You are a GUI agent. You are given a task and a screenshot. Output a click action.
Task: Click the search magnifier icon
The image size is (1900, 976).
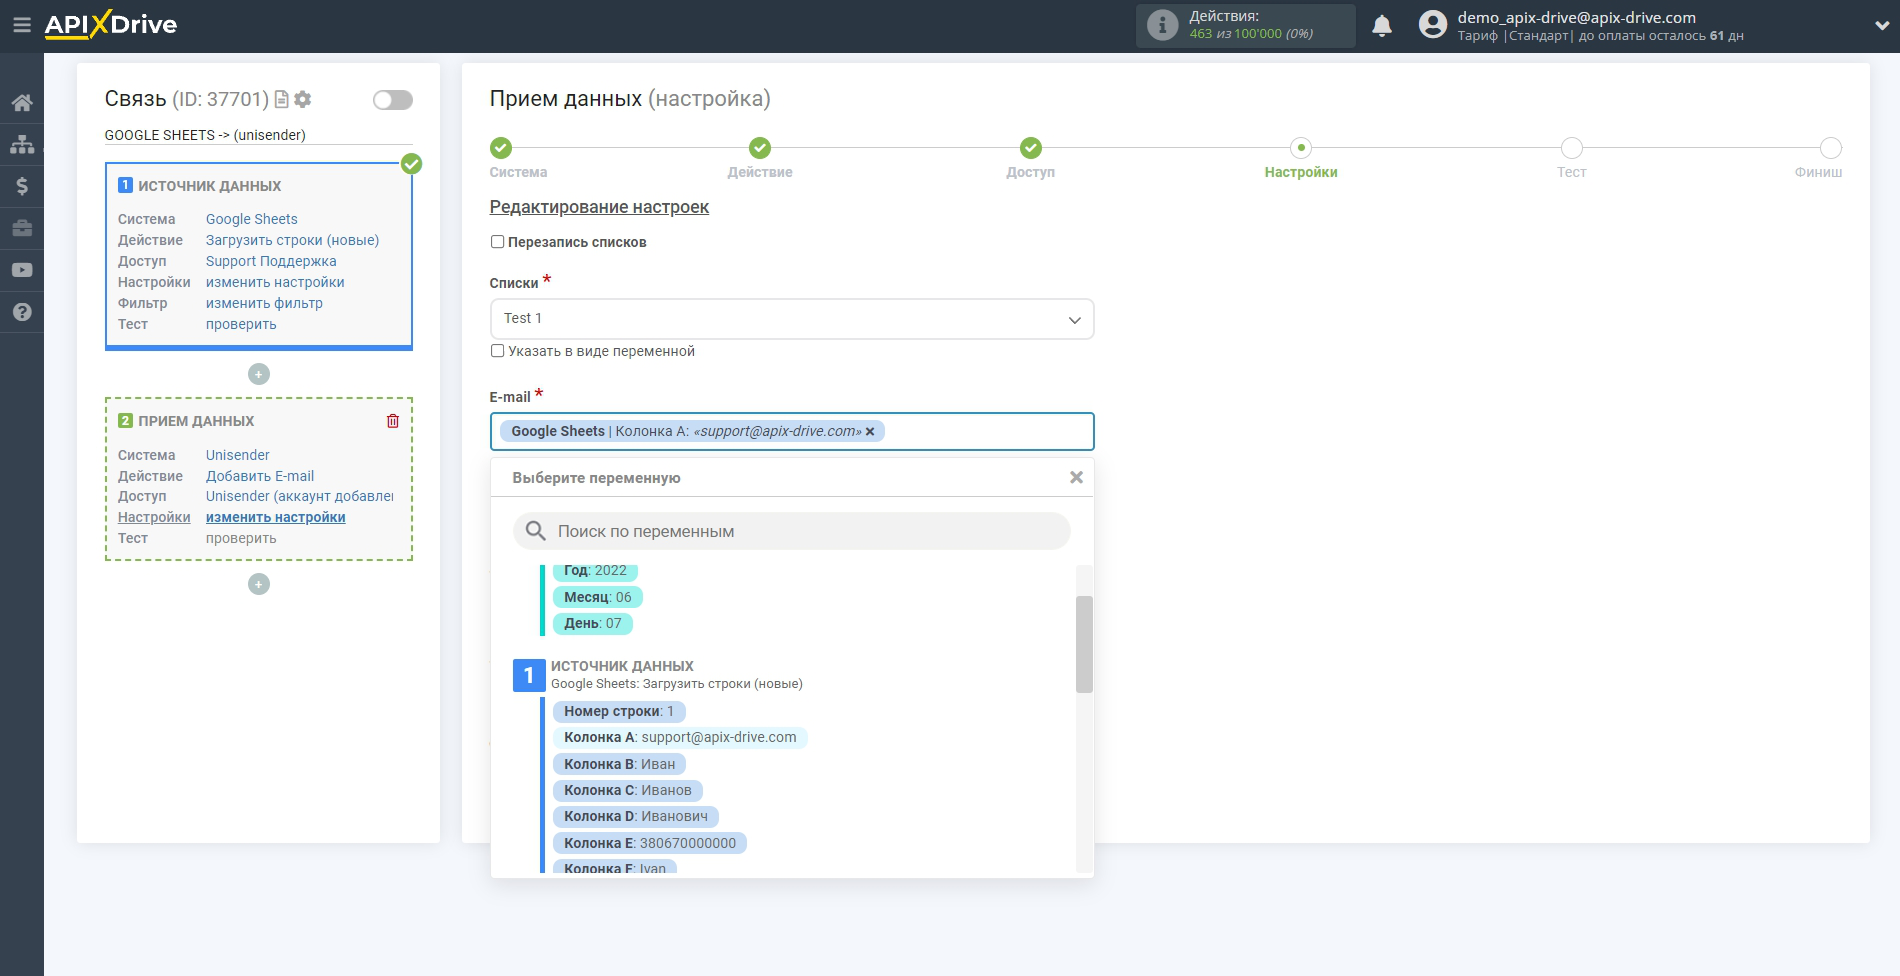tap(536, 531)
